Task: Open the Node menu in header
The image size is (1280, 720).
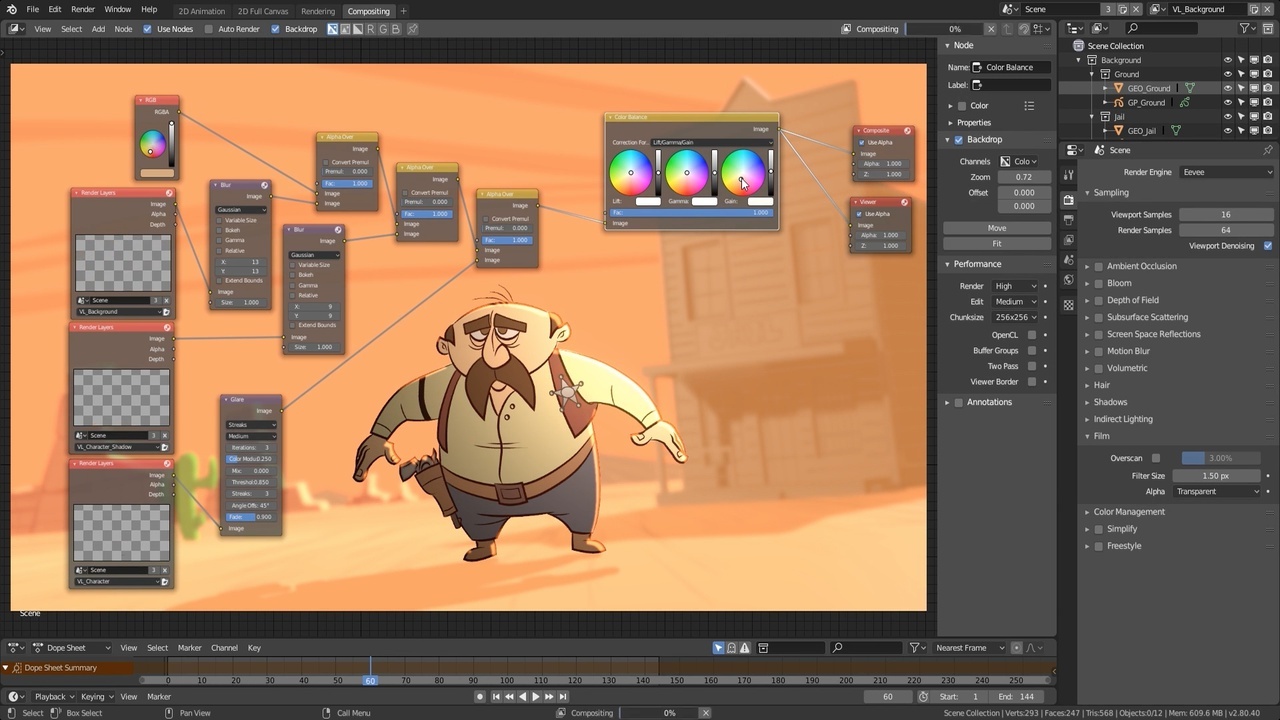Action: pos(123,29)
